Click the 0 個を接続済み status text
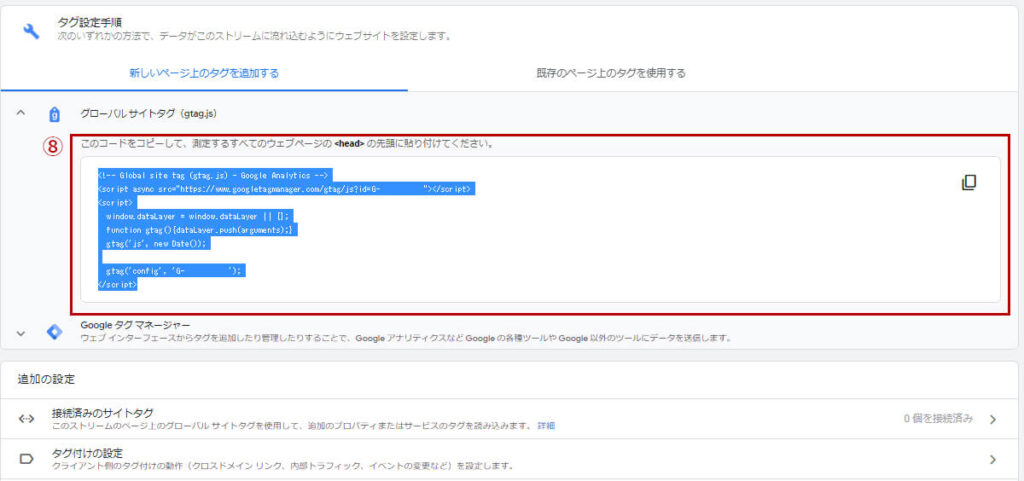 (938, 418)
